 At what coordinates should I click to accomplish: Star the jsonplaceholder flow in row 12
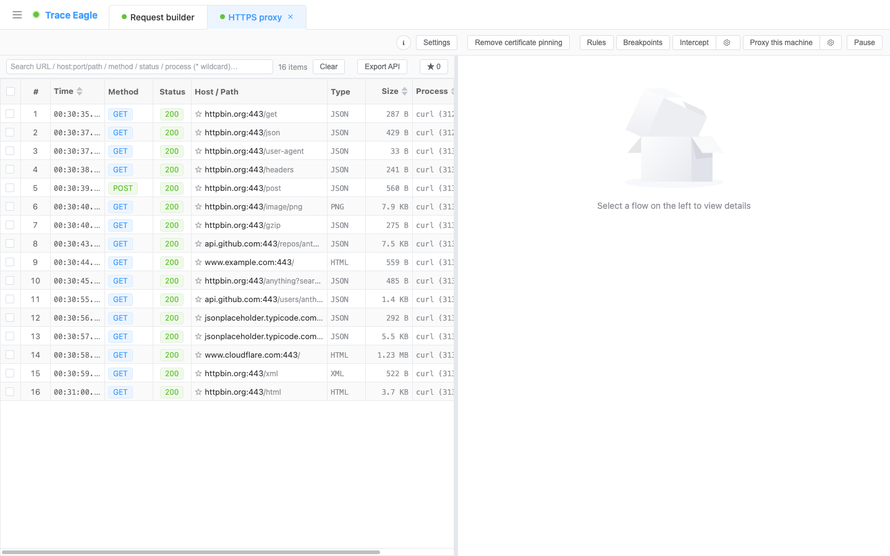[x=198, y=318]
